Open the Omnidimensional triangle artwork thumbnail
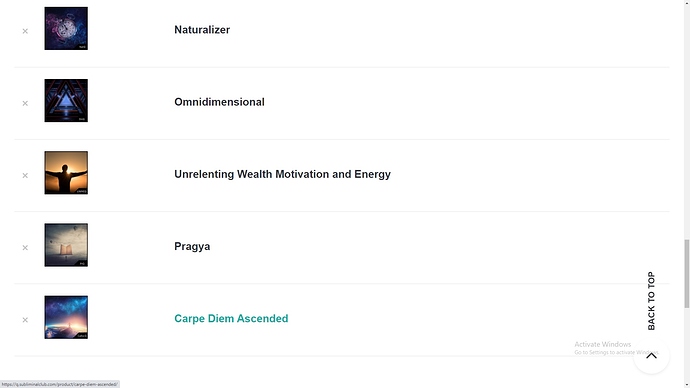This screenshot has height=388, width=690. coord(66,101)
